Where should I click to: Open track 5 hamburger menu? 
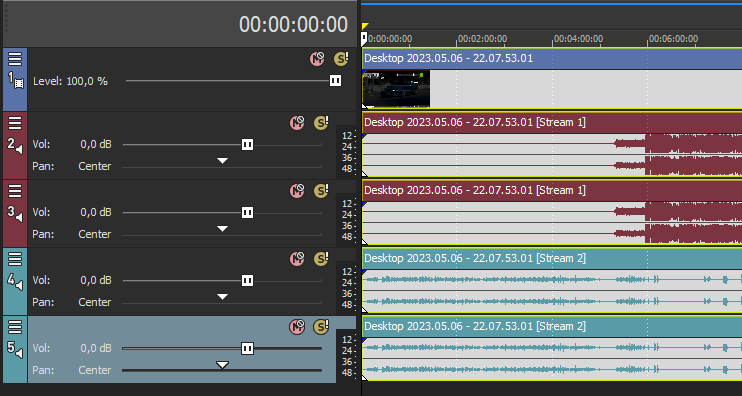point(15,326)
